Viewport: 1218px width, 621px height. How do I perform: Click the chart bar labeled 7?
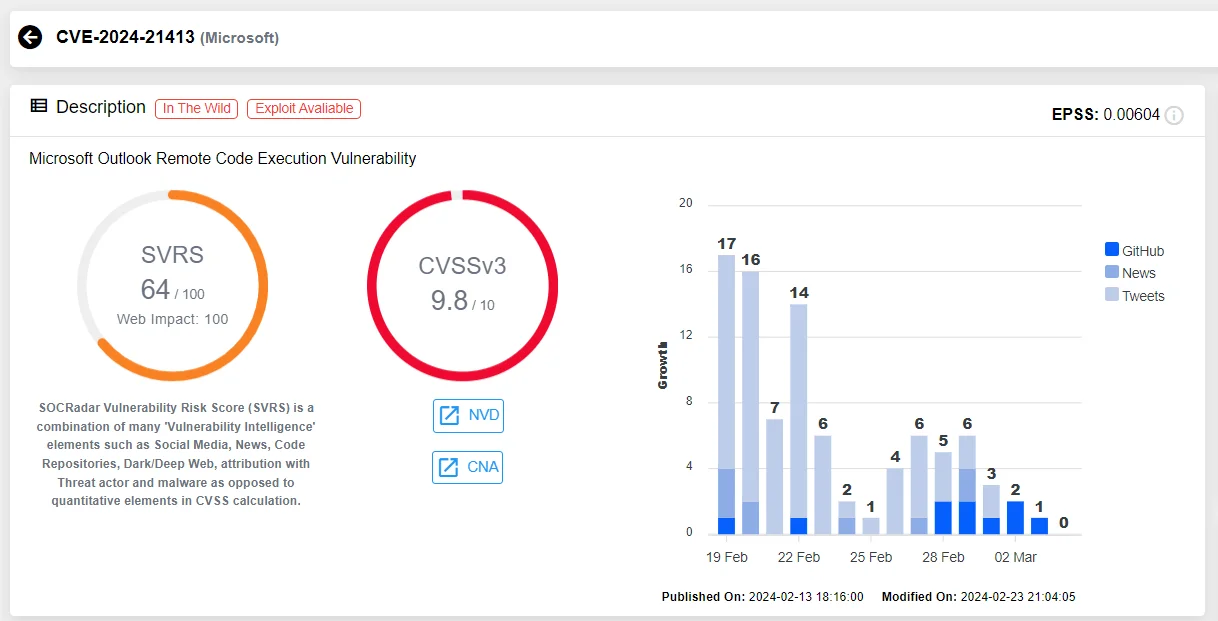(x=775, y=477)
